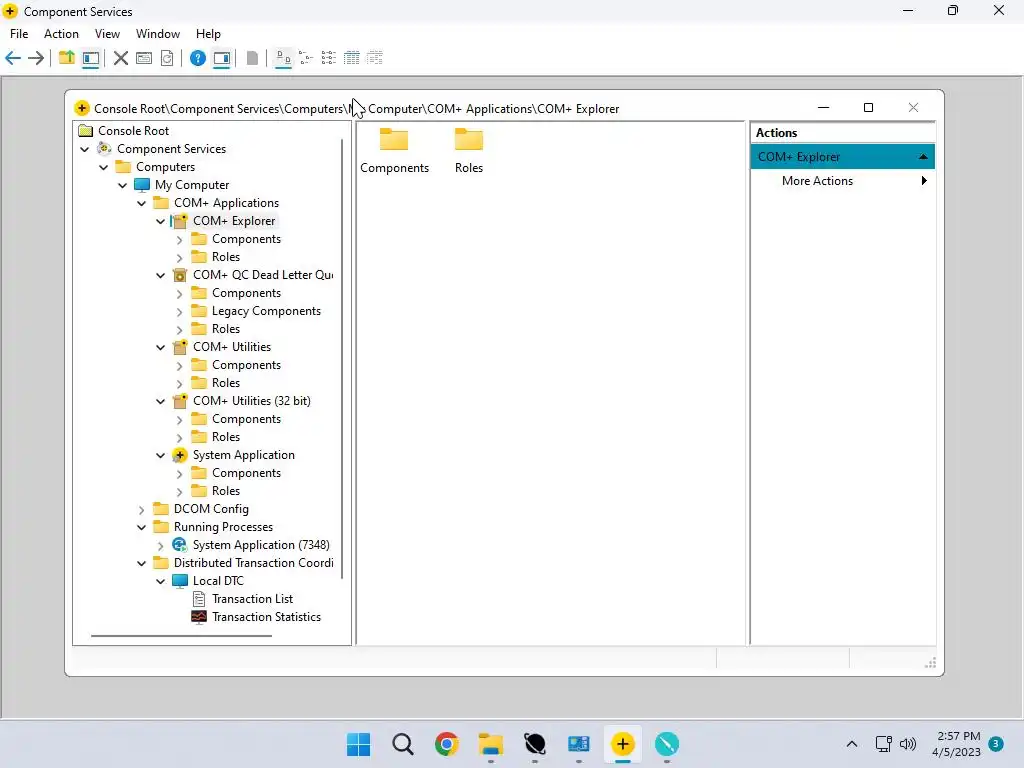The height and width of the screenshot is (768, 1024).
Task: Expand Legacy Components node
Action: [180, 312]
